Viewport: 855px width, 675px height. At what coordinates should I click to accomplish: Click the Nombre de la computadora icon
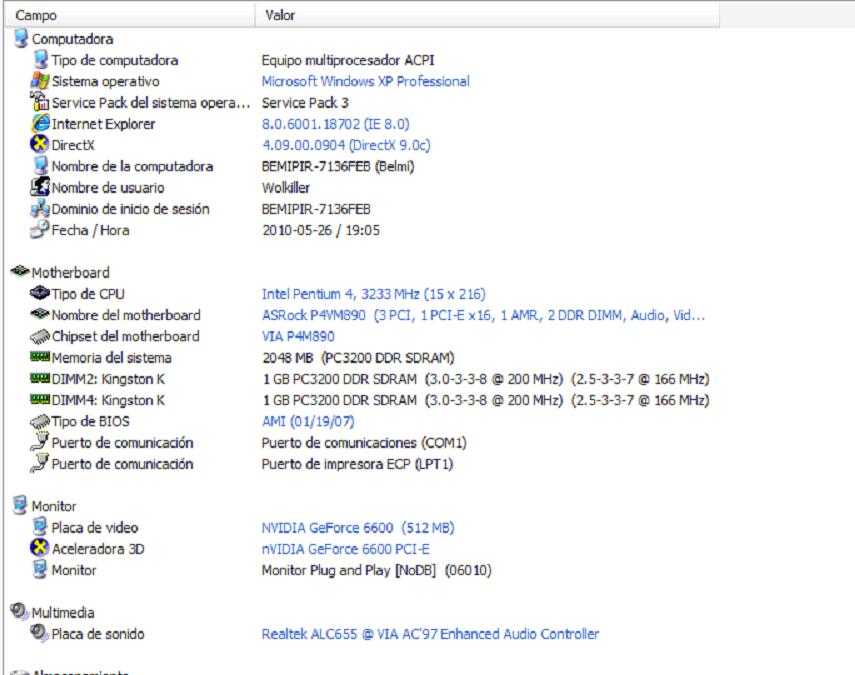pyautogui.click(x=40, y=166)
